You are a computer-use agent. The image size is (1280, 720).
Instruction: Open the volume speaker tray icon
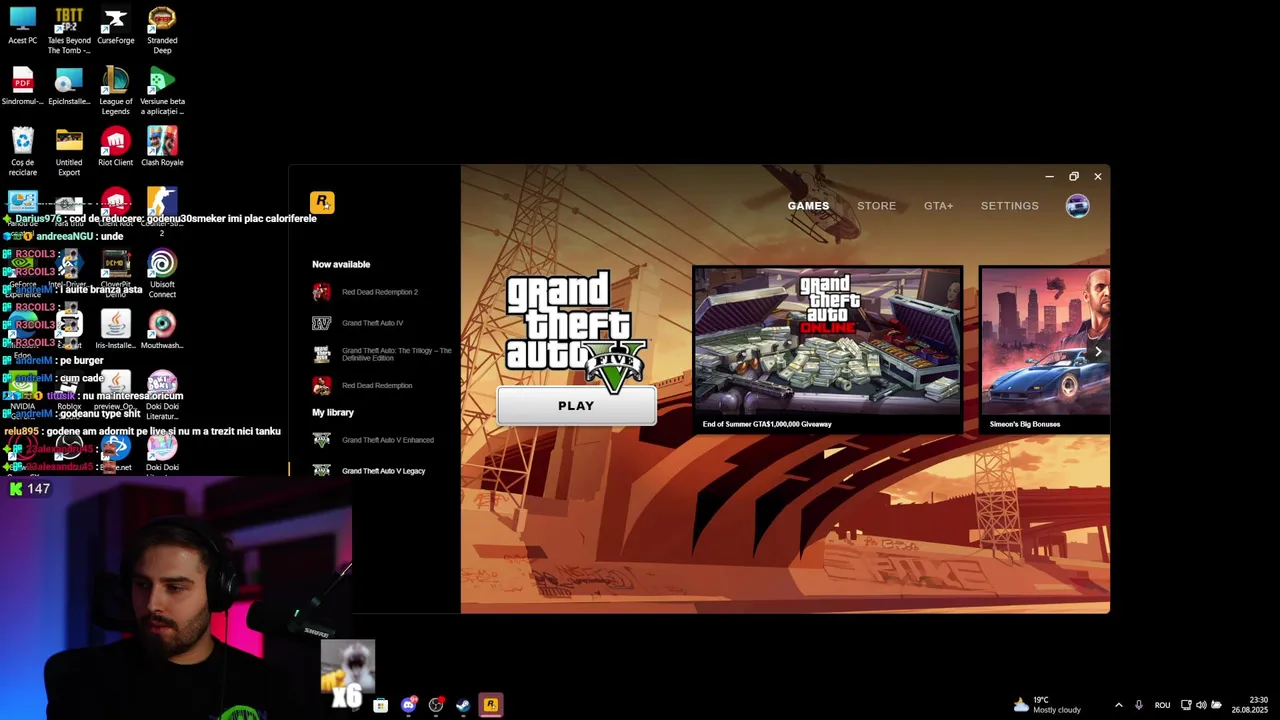tap(1201, 705)
